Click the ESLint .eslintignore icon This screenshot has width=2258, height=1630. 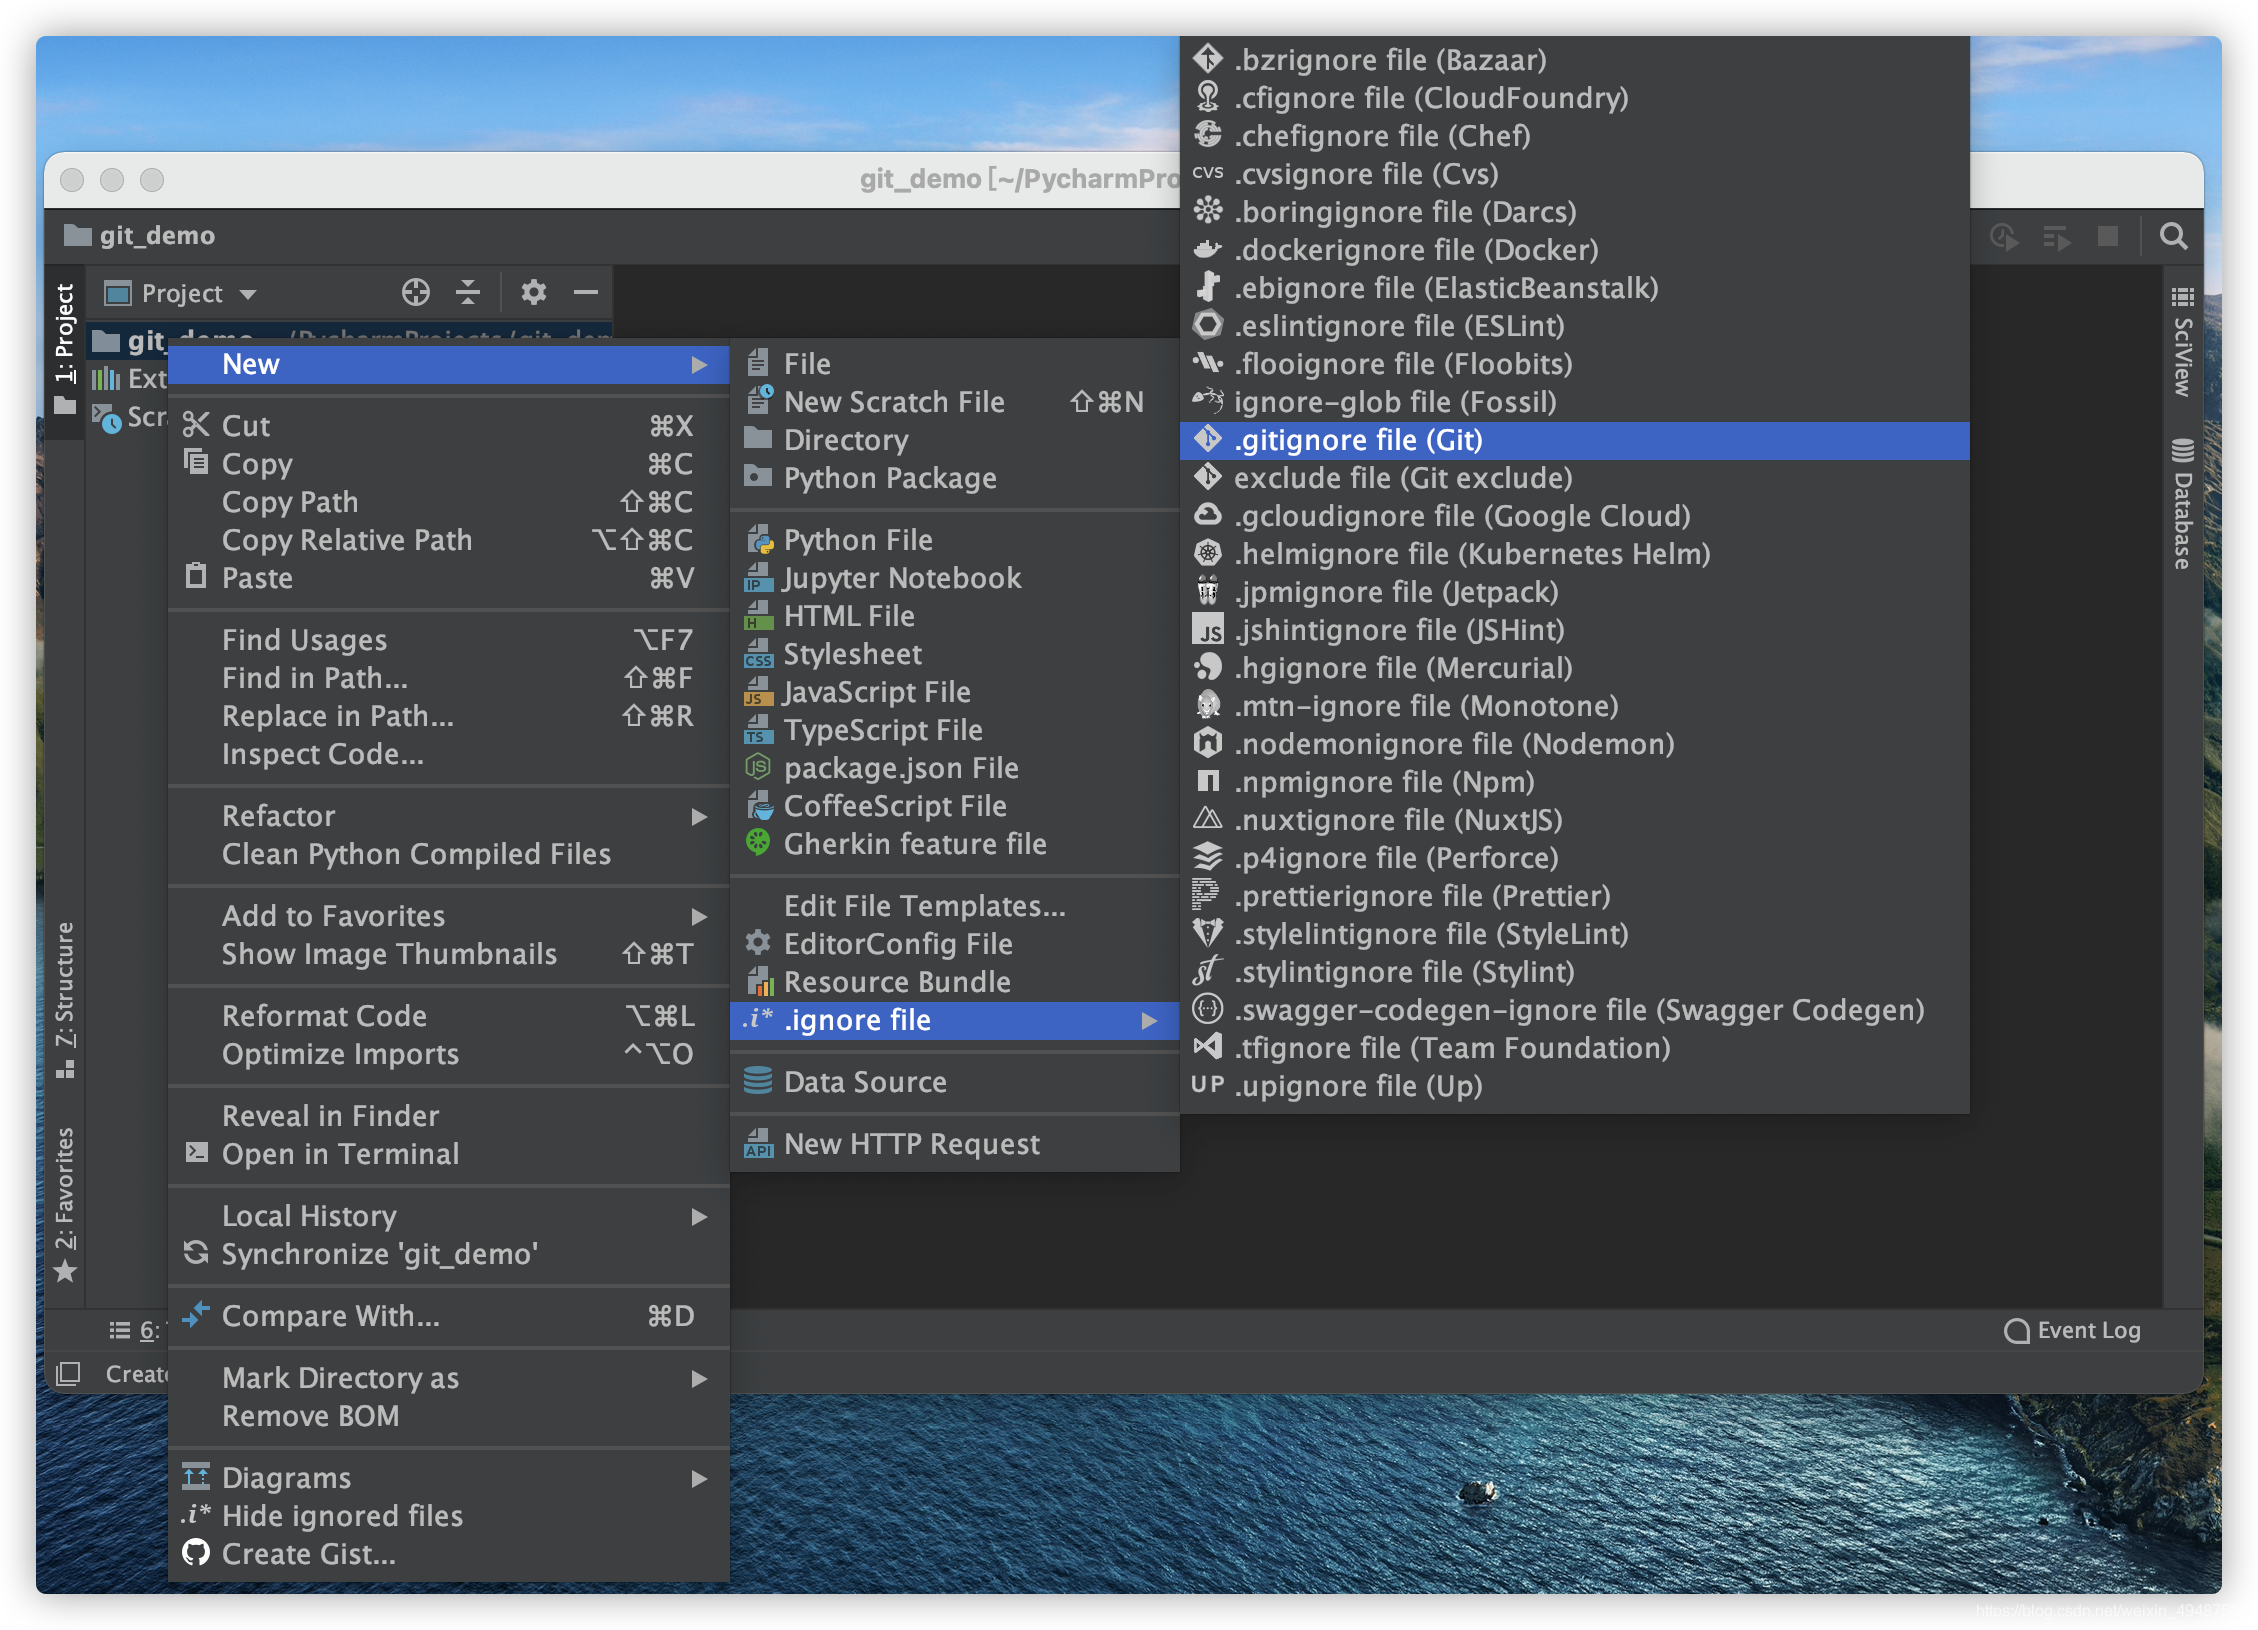click(x=1208, y=326)
